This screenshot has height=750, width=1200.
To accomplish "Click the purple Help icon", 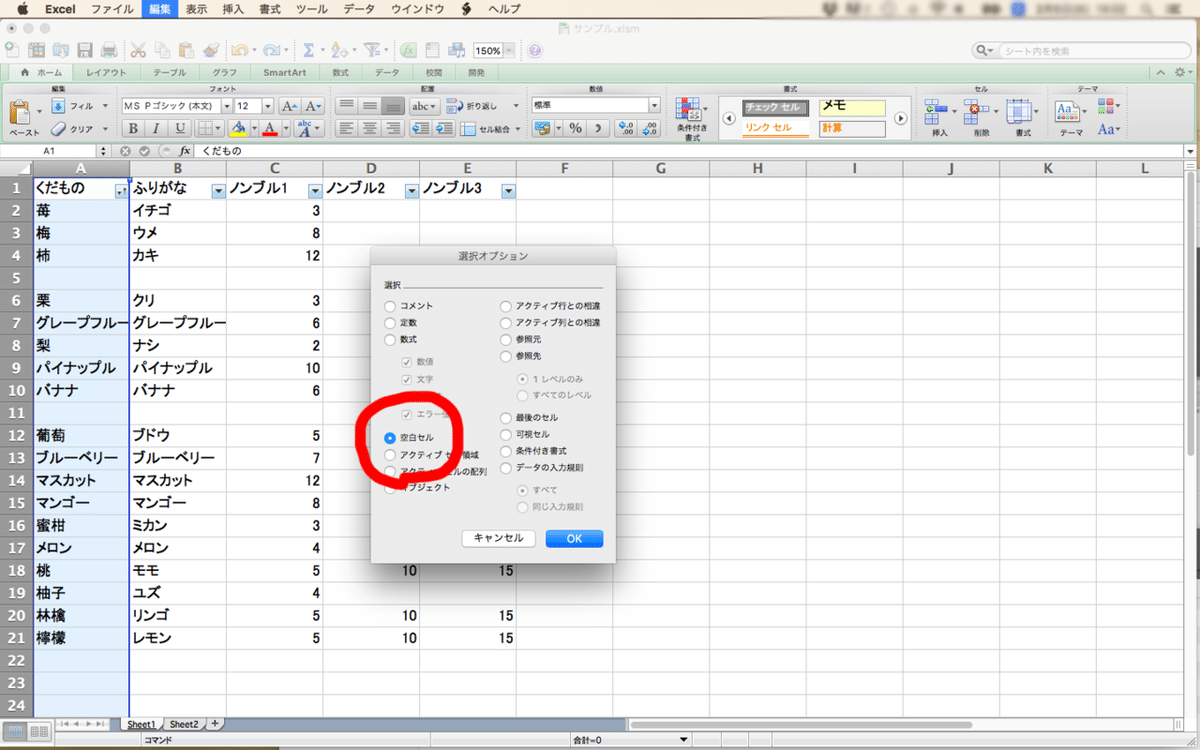I will [x=535, y=50].
